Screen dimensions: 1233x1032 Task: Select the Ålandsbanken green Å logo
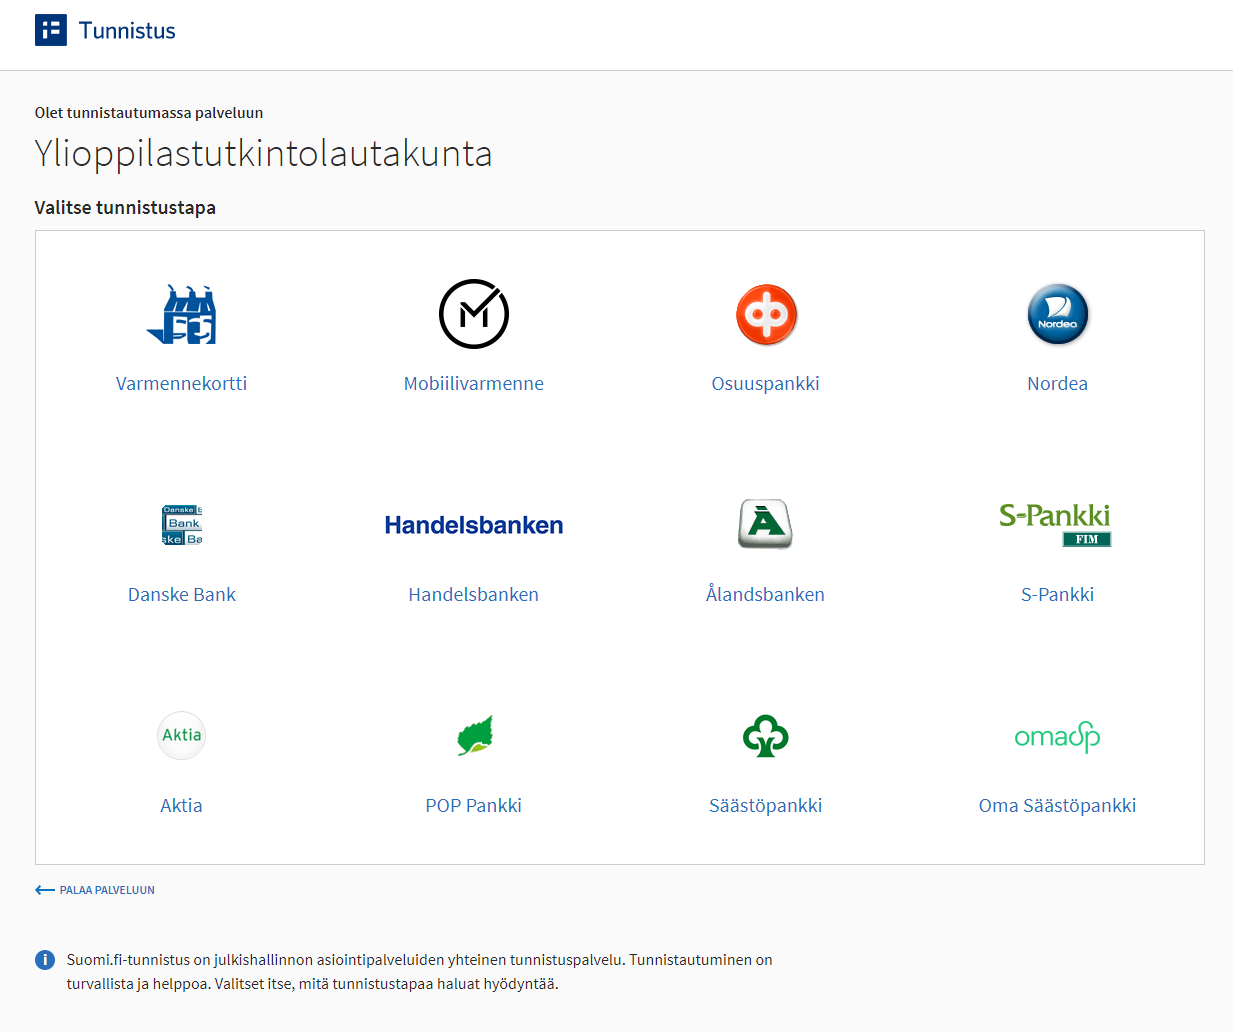click(x=766, y=524)
